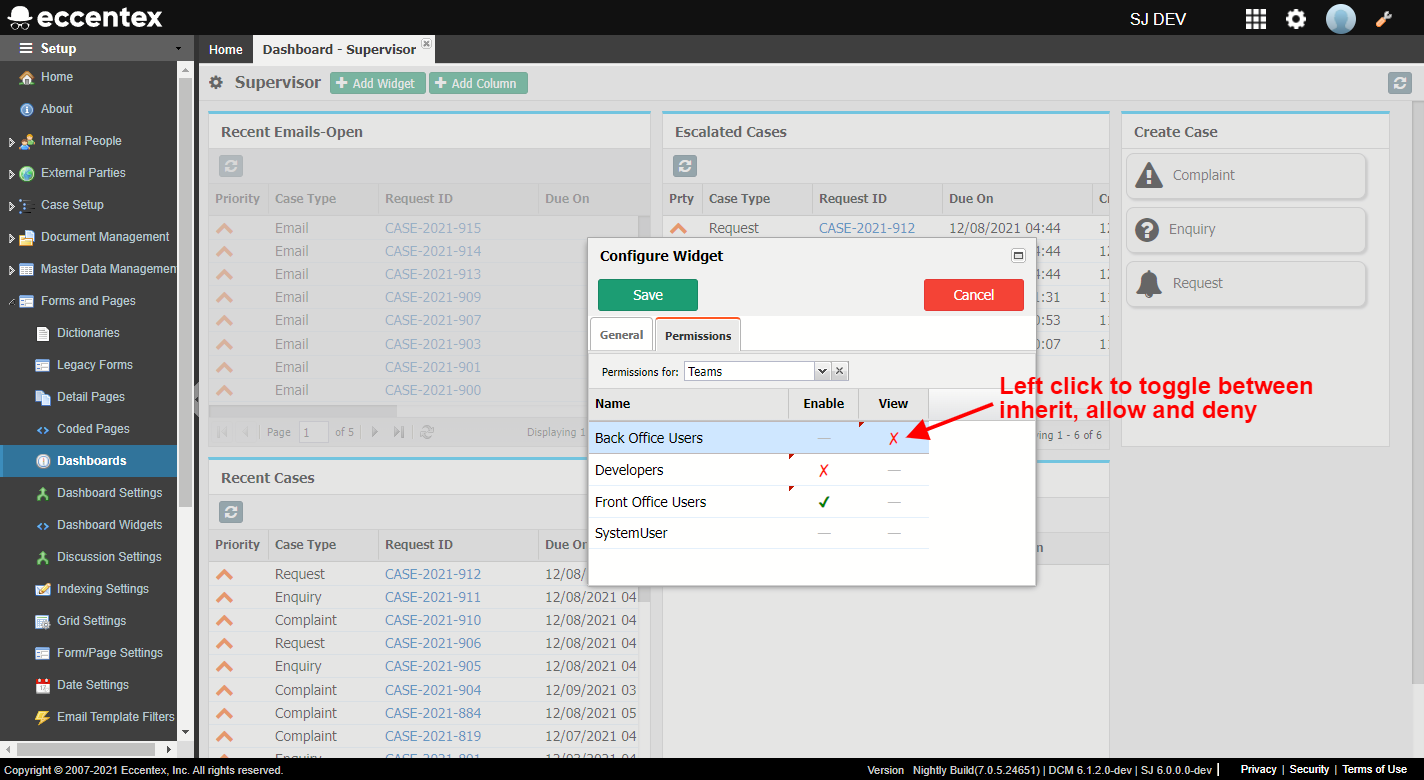This screenshot has width=1424, height=780.
Task: Open the Privacy link in footer
Action: 1258,769
